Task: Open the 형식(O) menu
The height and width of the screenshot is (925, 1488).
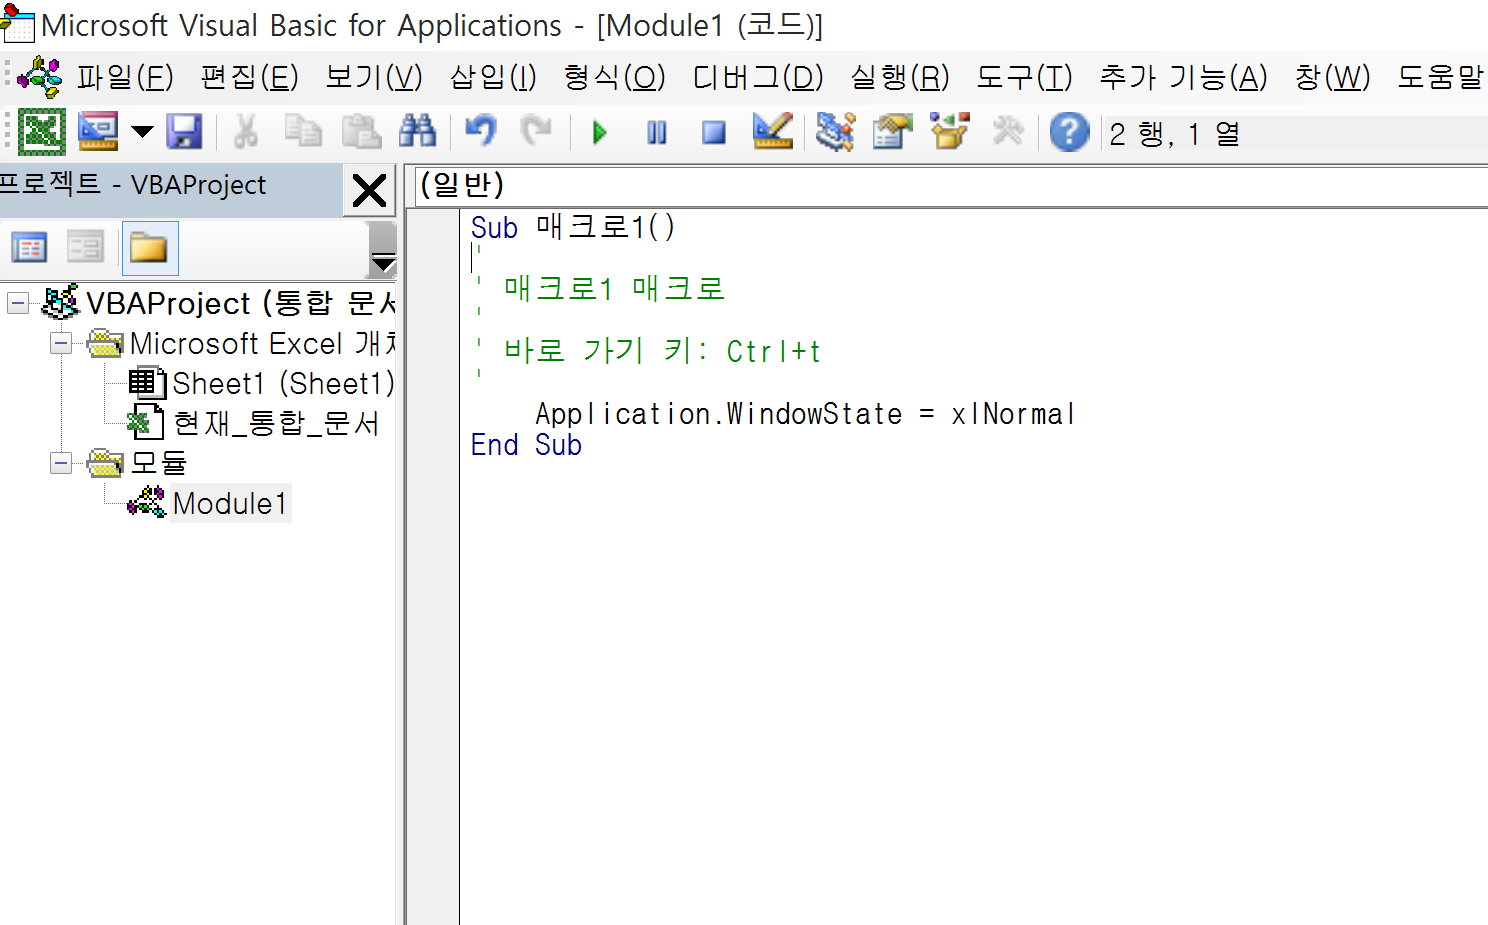Action: pyautogui.click(x=614, y=77)
